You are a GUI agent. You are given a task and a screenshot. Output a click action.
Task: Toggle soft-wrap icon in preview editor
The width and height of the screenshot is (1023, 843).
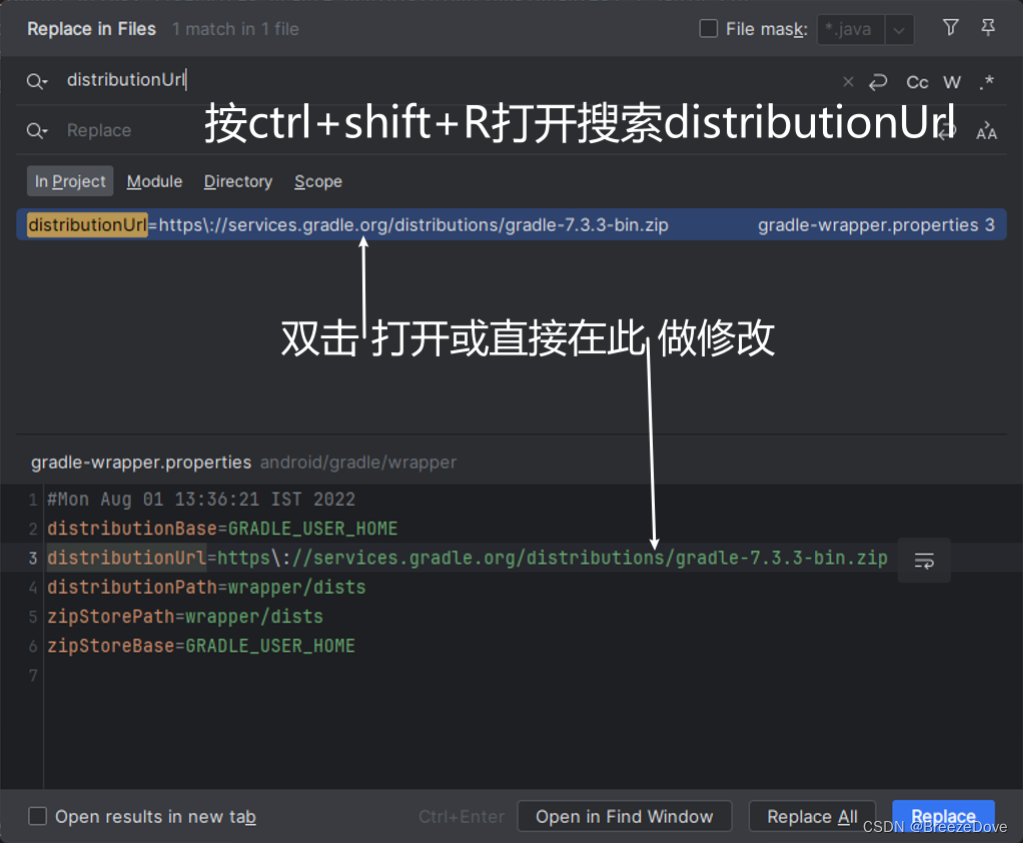click(924, 560)
